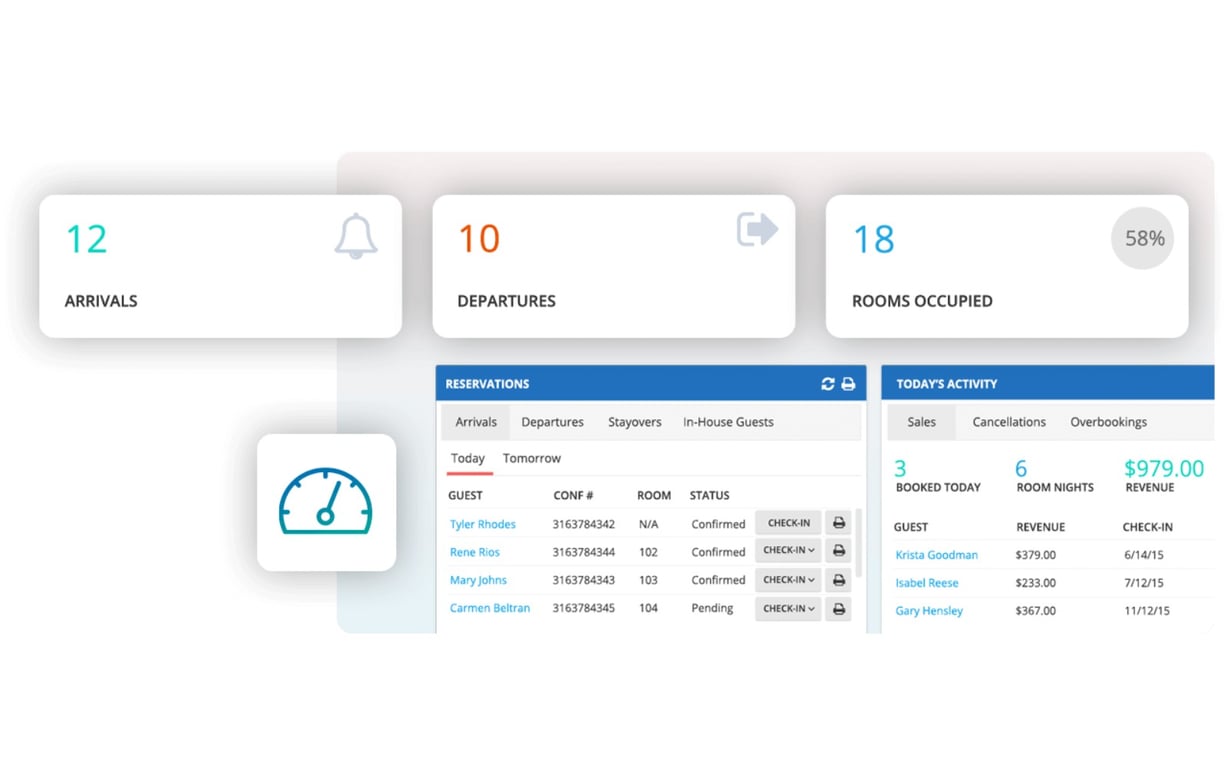Image resolution: width=1228 pixels, height=768 pixels.
Task: Print Carmen Beltran reservation
Action: (839, 608)
